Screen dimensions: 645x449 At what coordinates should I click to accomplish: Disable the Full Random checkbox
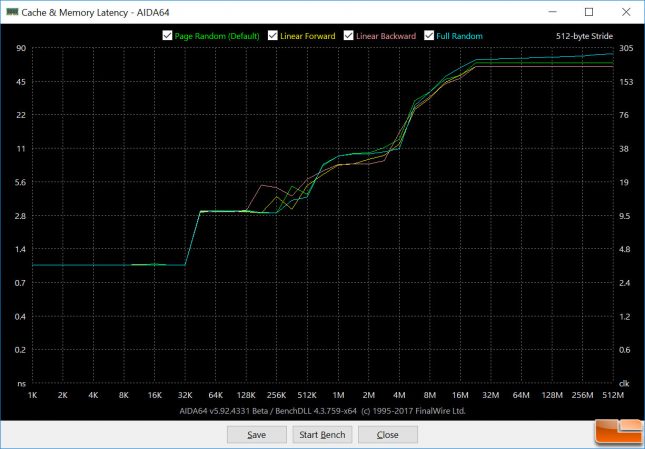tap(429, 36)
